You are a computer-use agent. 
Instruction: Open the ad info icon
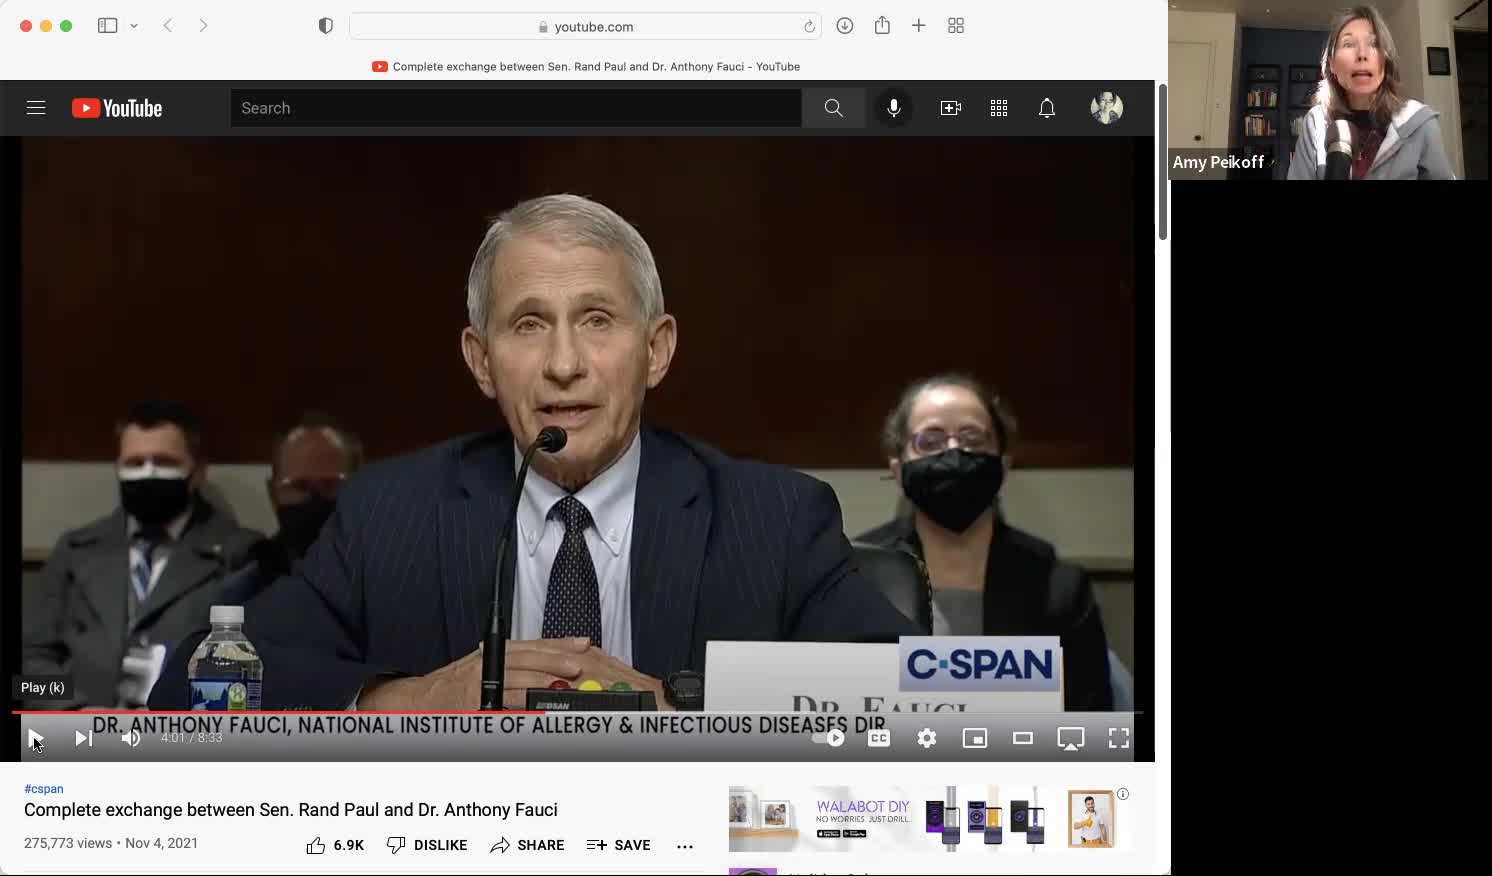tap(1123, 794)
